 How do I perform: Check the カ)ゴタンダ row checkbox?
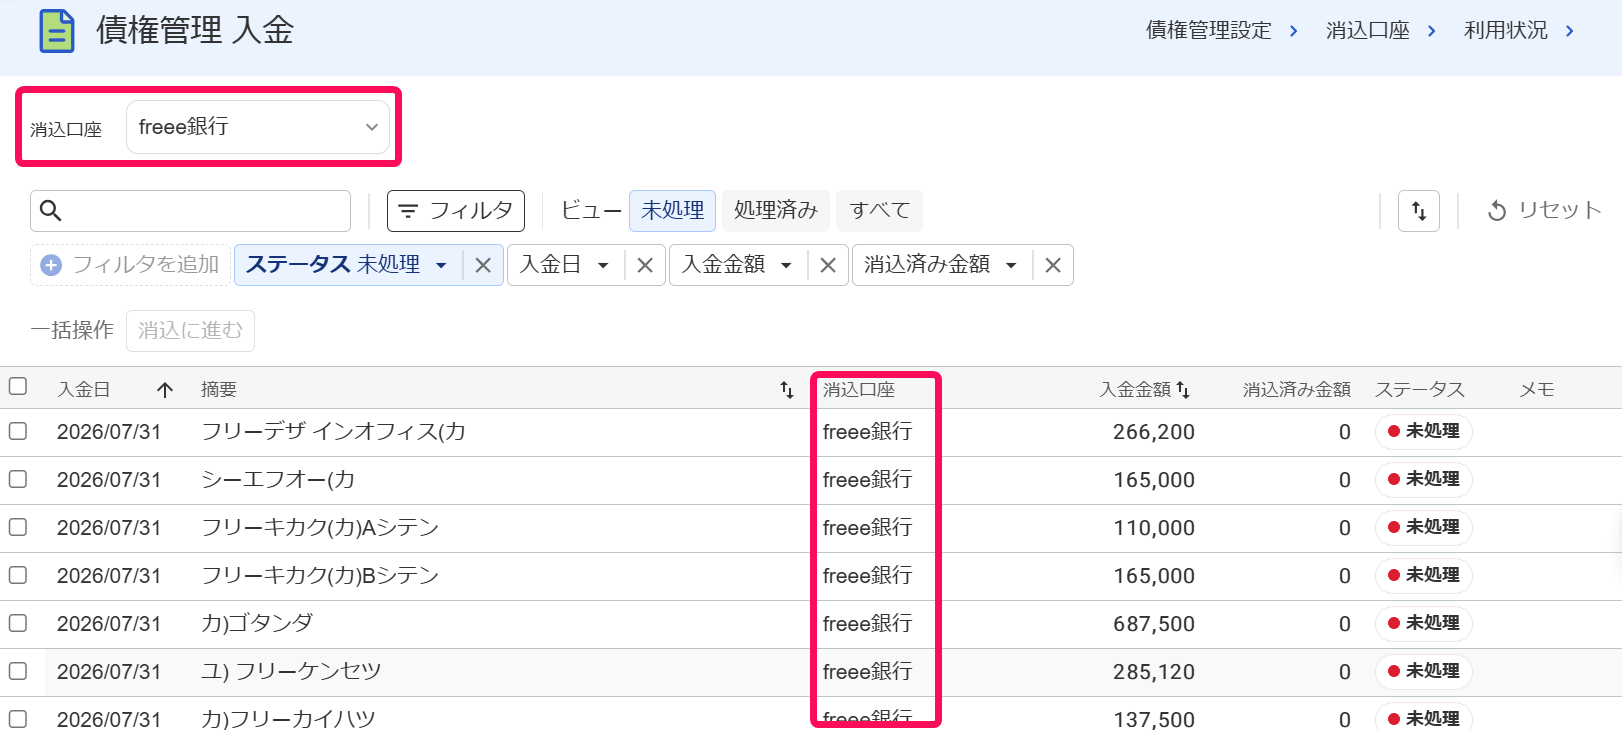(x=18, y=623)
